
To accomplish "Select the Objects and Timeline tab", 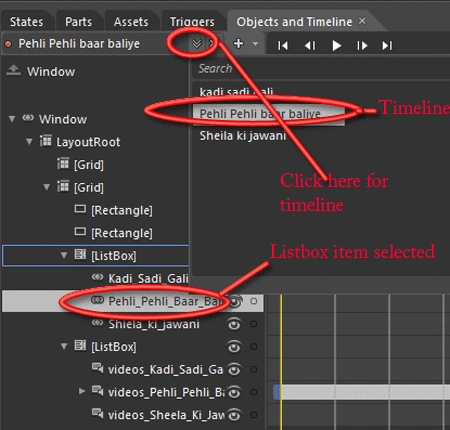I will click(x=294, y=22).
